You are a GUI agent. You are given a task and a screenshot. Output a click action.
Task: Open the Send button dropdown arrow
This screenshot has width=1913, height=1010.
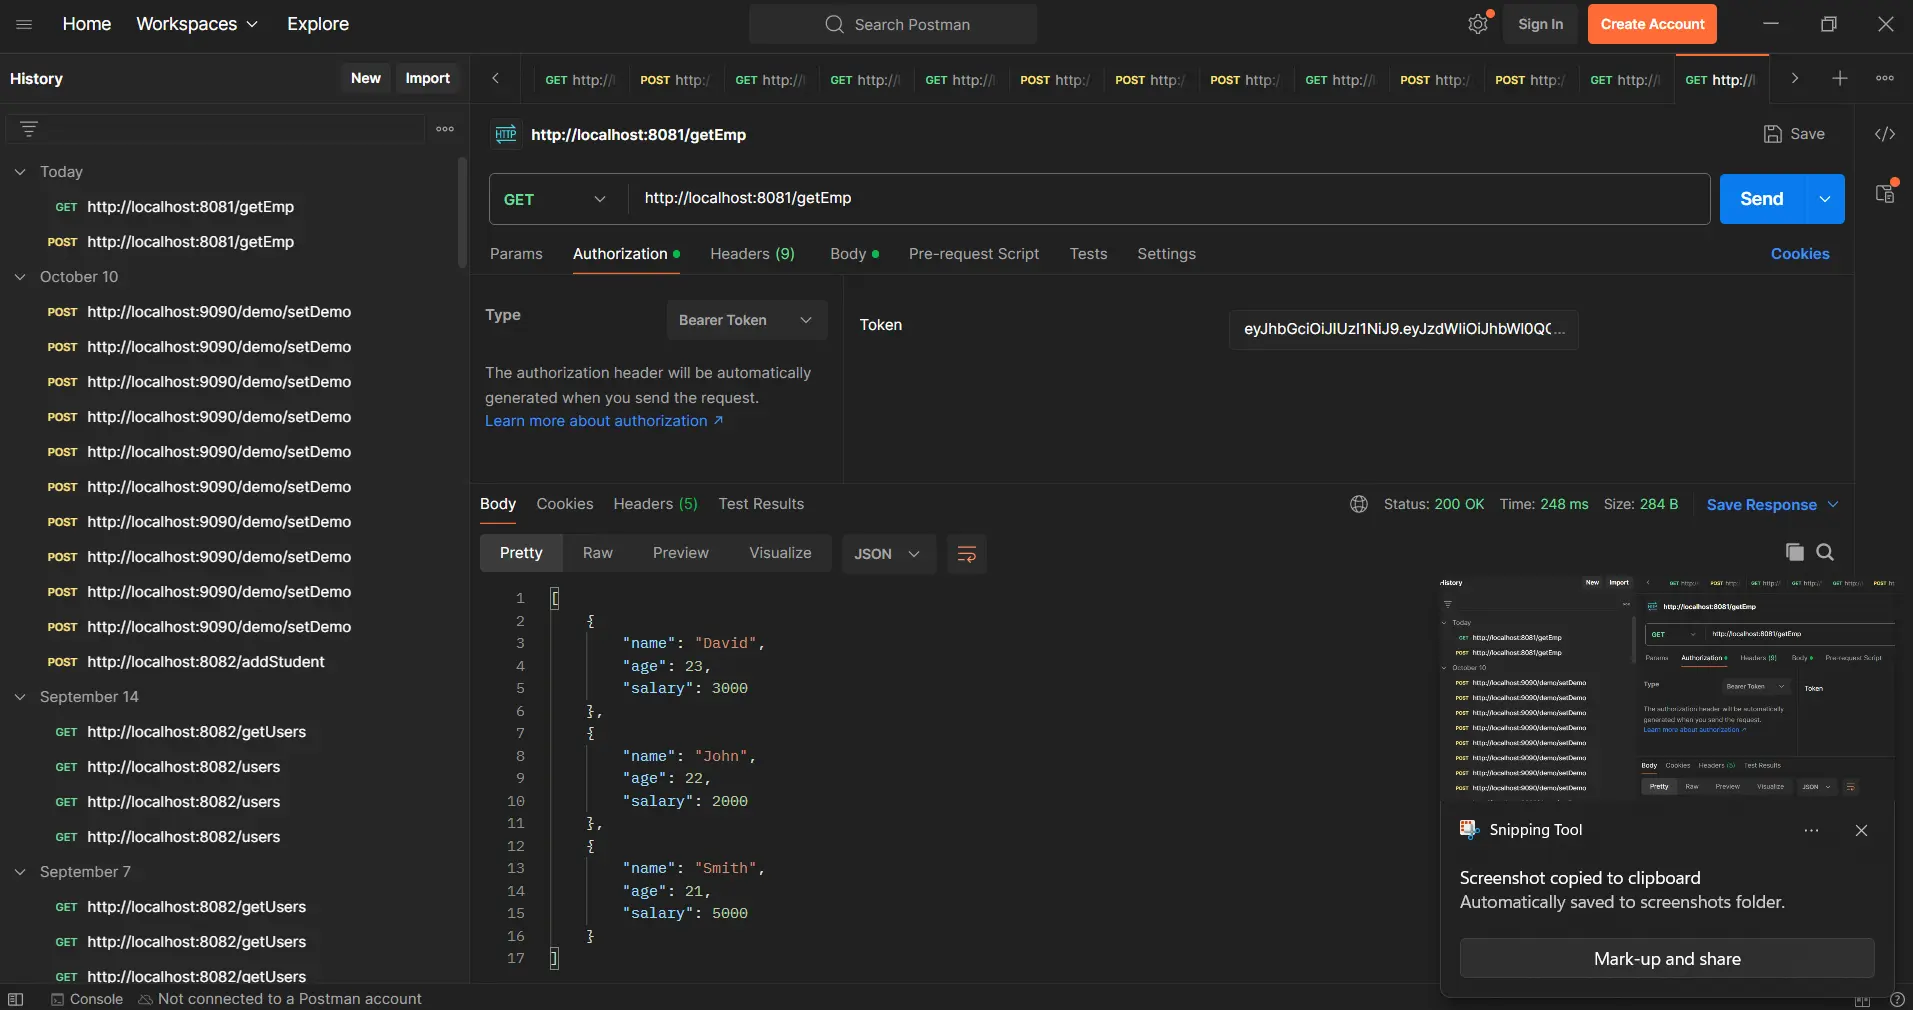pyautogui.click(x=1826, y=199)
